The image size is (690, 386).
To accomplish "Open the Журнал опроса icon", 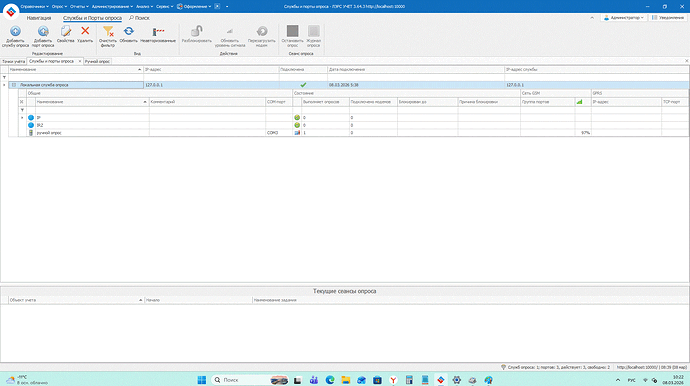I will pos(314,31).
